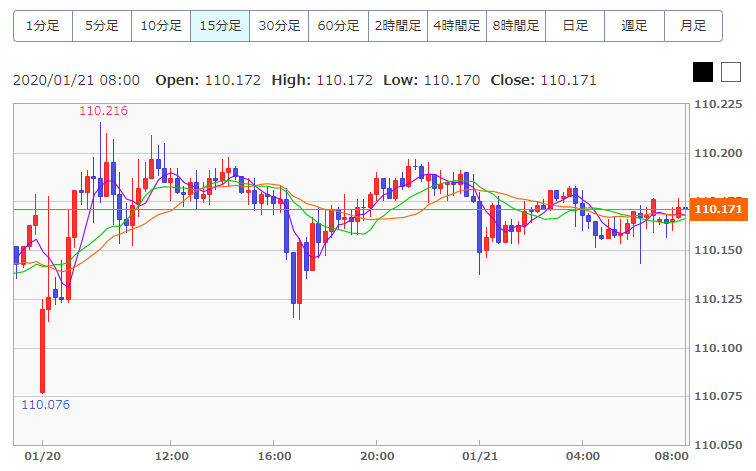Click the Close: 110.171 value

click(x=543, y=80)
